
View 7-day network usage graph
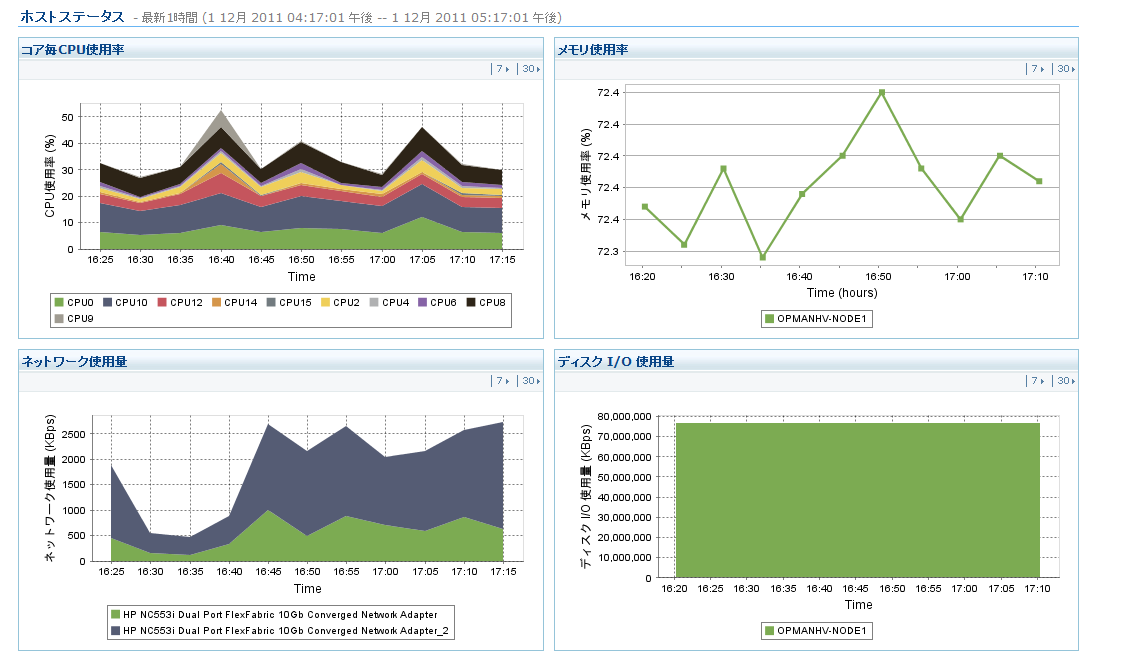coord(502,380)
